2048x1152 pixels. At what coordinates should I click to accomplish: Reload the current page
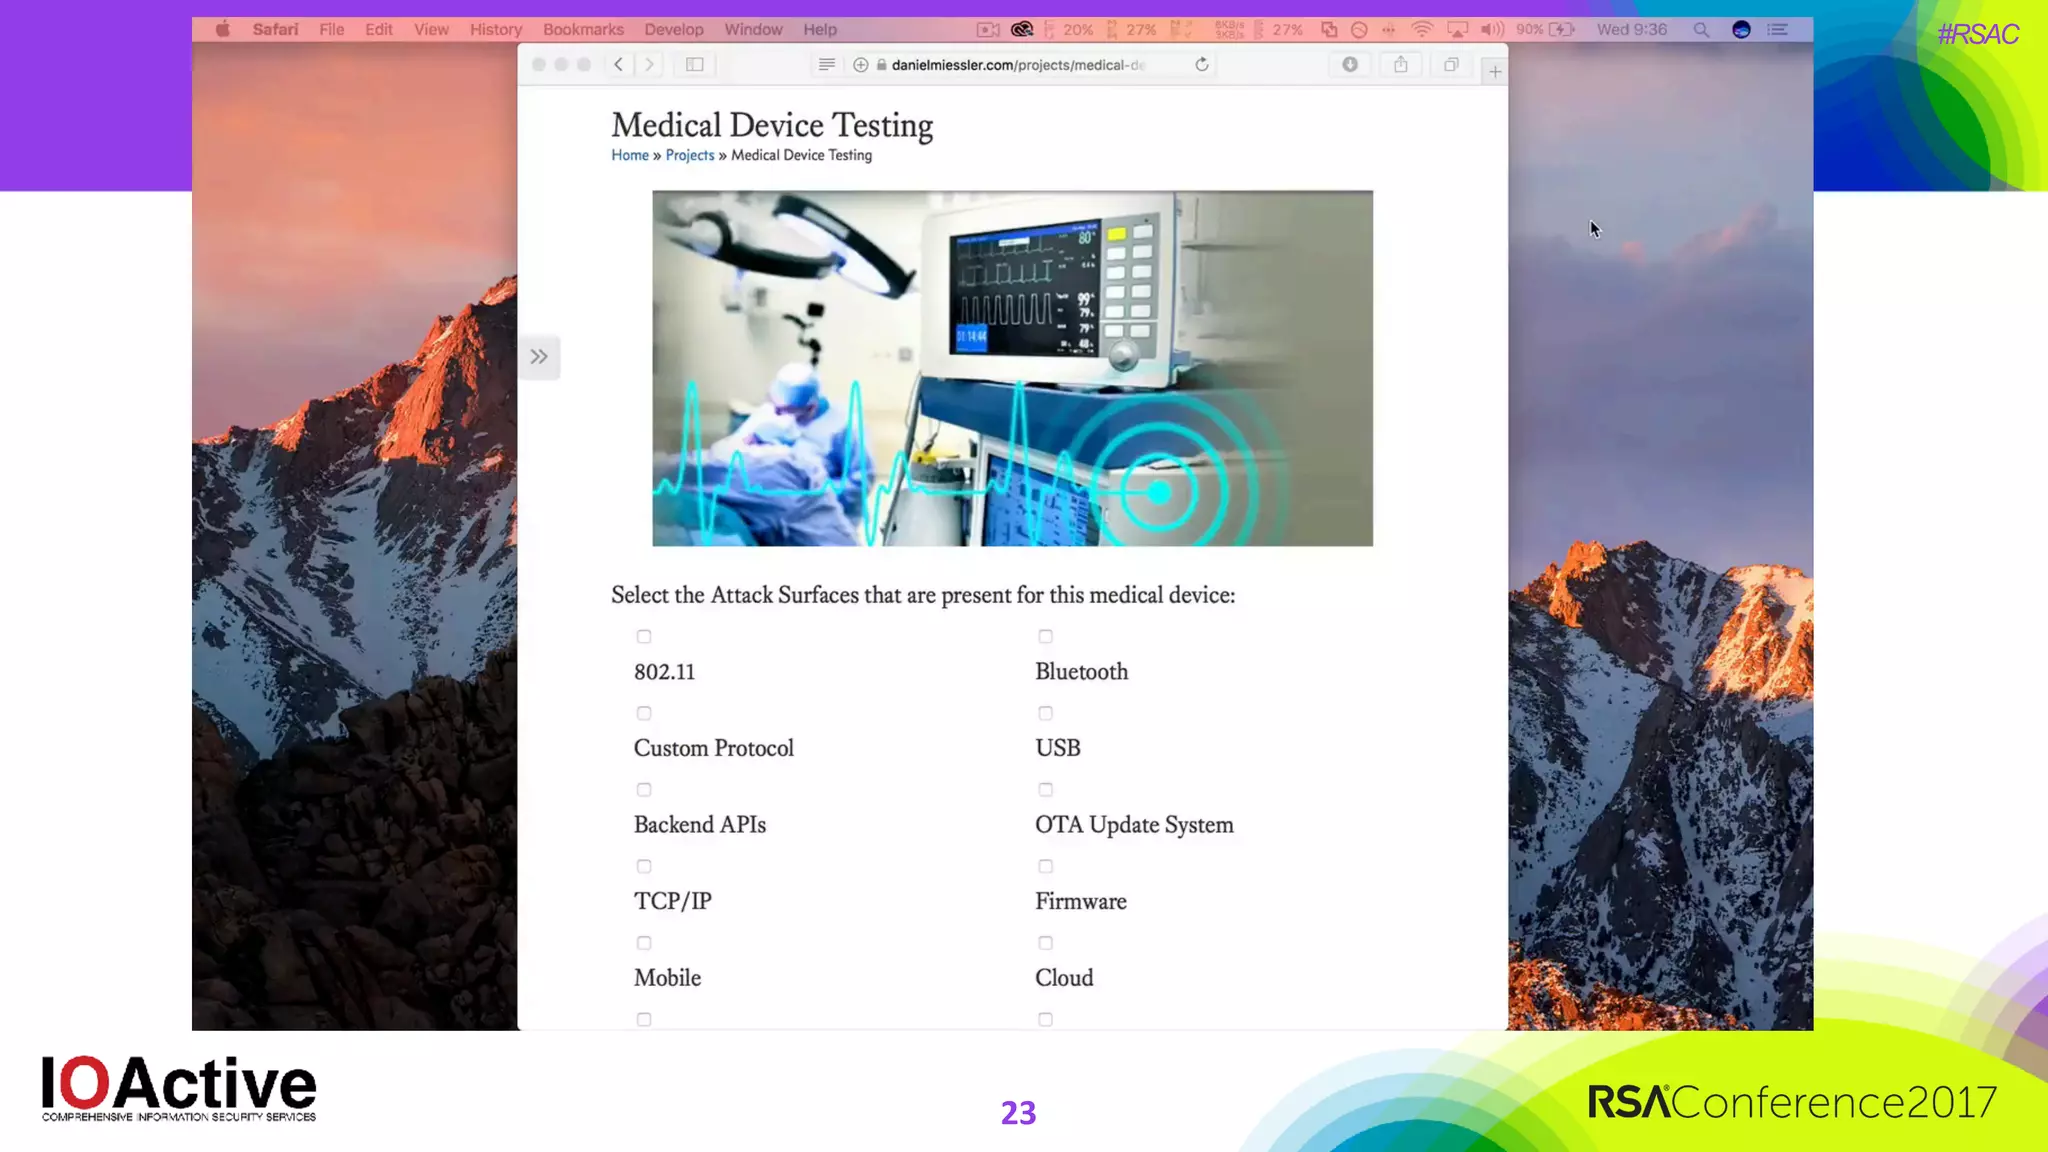click(1202, 65)
